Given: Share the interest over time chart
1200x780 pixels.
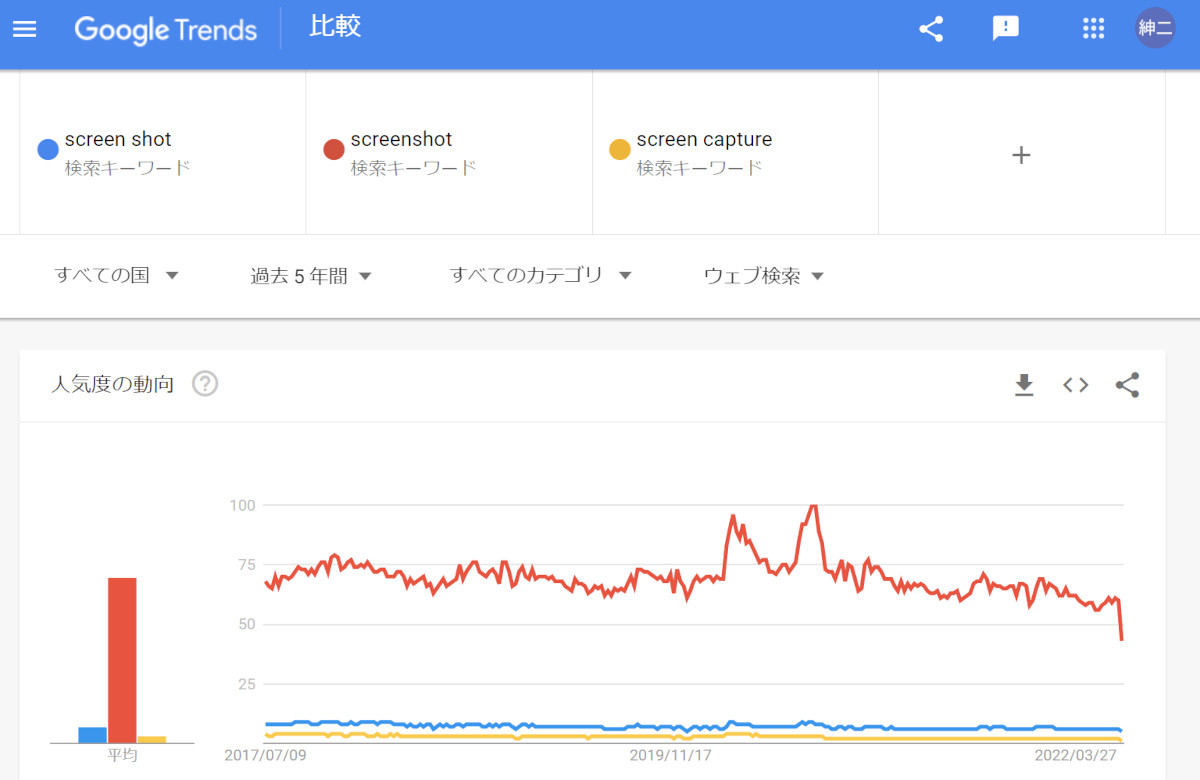Looking at the screenshot, I should coord(1127,385).
